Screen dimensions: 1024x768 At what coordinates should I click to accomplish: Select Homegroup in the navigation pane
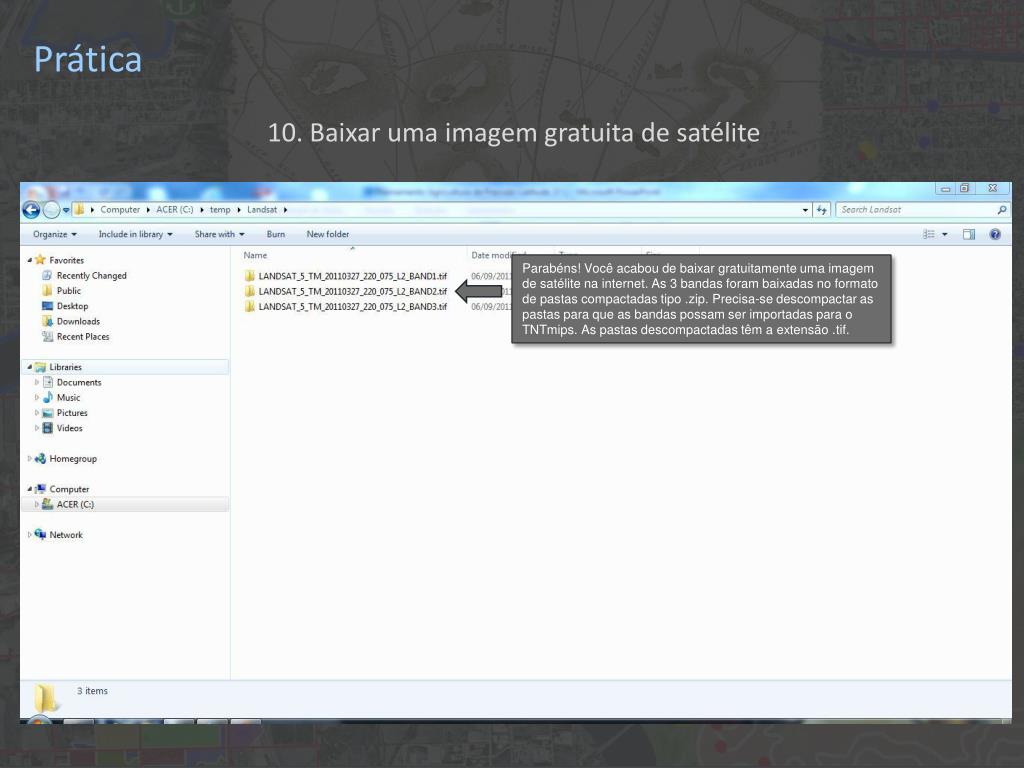coord(73,458)
